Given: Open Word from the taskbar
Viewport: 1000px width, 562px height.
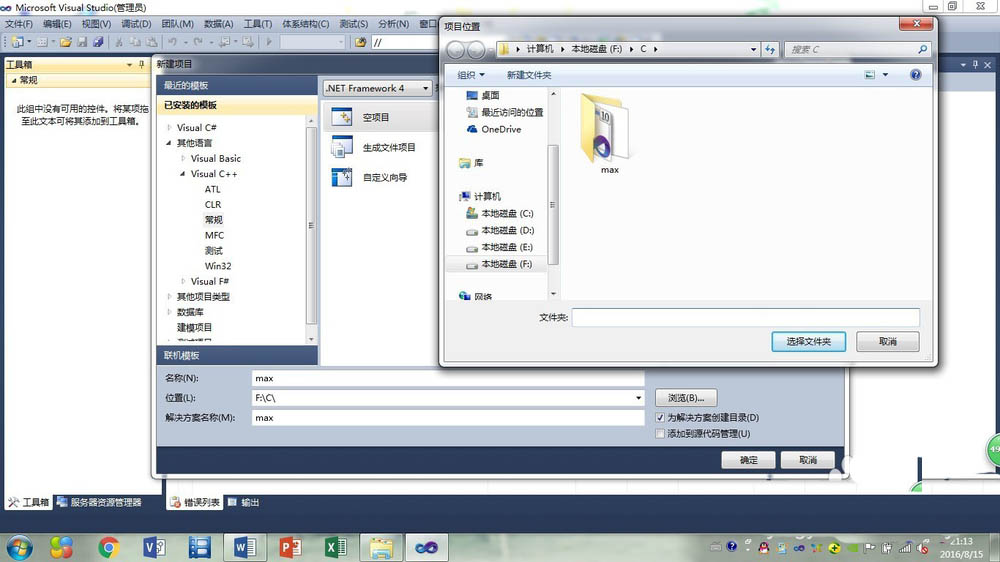Looking at the screenshot, I should tap(245, 547).
